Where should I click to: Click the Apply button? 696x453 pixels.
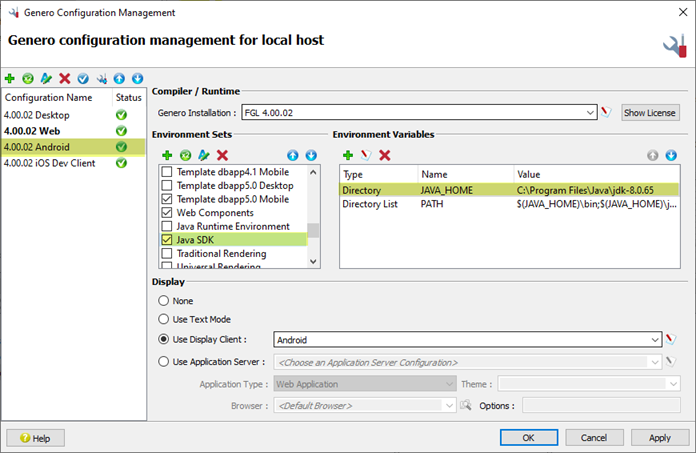click(x=660, y=437)
